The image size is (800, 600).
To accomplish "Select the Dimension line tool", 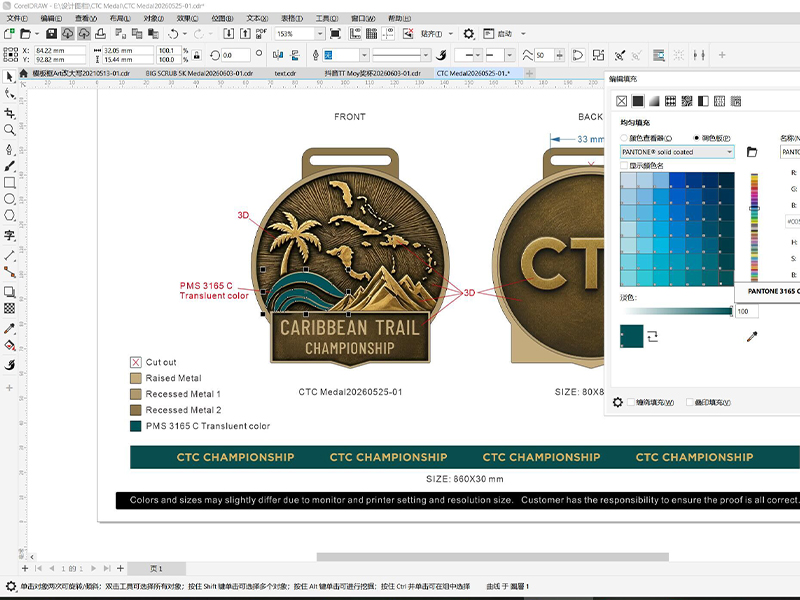I will coord(9,255).
